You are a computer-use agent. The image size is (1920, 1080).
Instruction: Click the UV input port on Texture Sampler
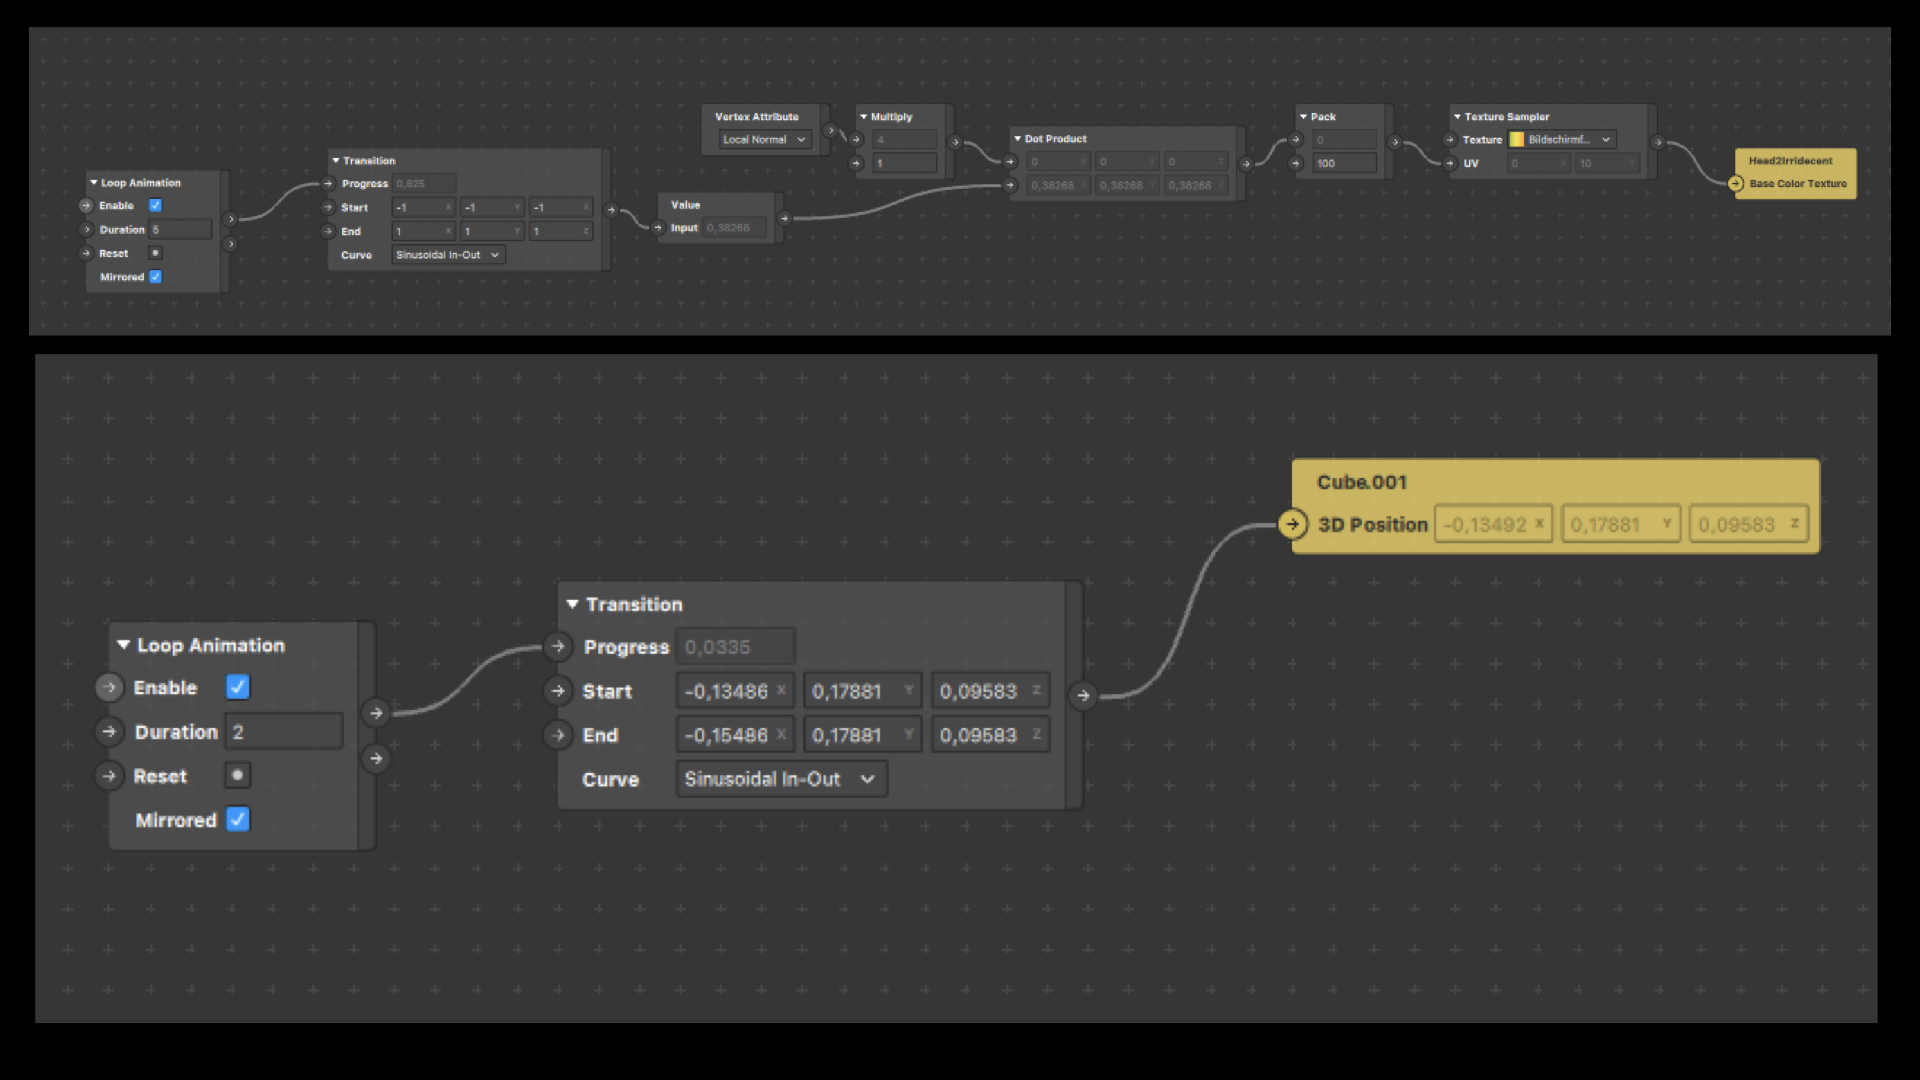point(1450,163)
